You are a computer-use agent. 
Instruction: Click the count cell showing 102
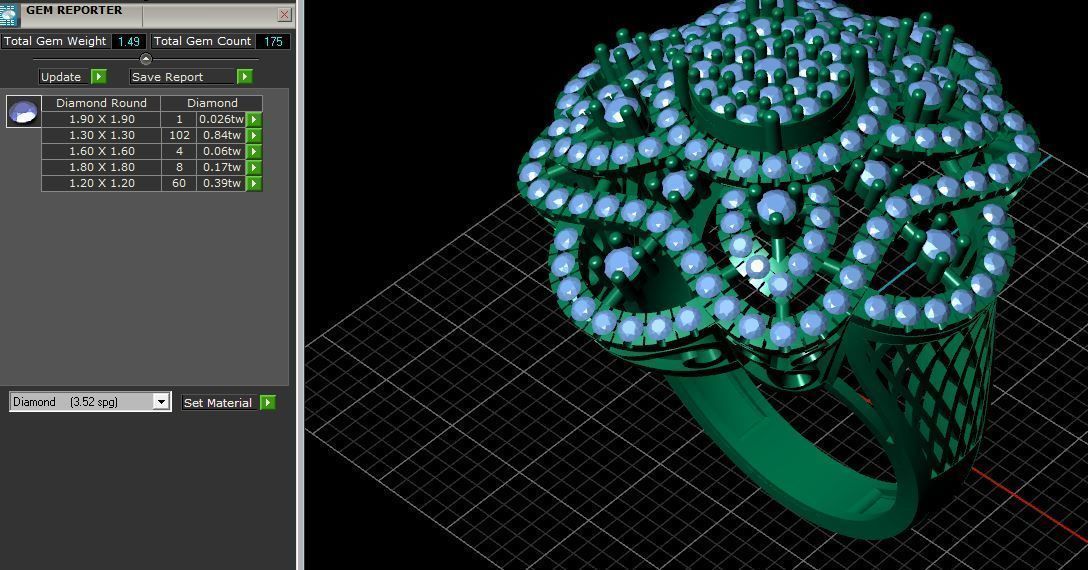[179, 135]
